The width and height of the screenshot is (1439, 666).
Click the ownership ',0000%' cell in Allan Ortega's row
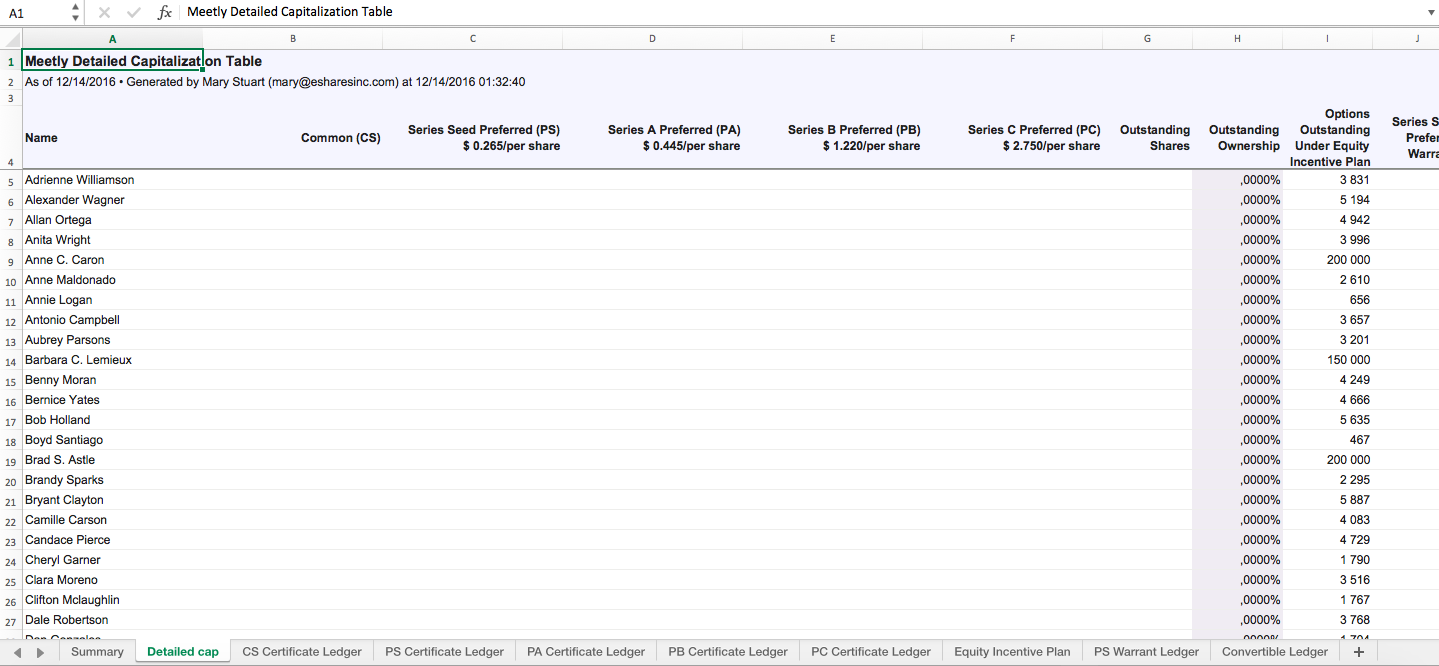(x=1238, y=220)
